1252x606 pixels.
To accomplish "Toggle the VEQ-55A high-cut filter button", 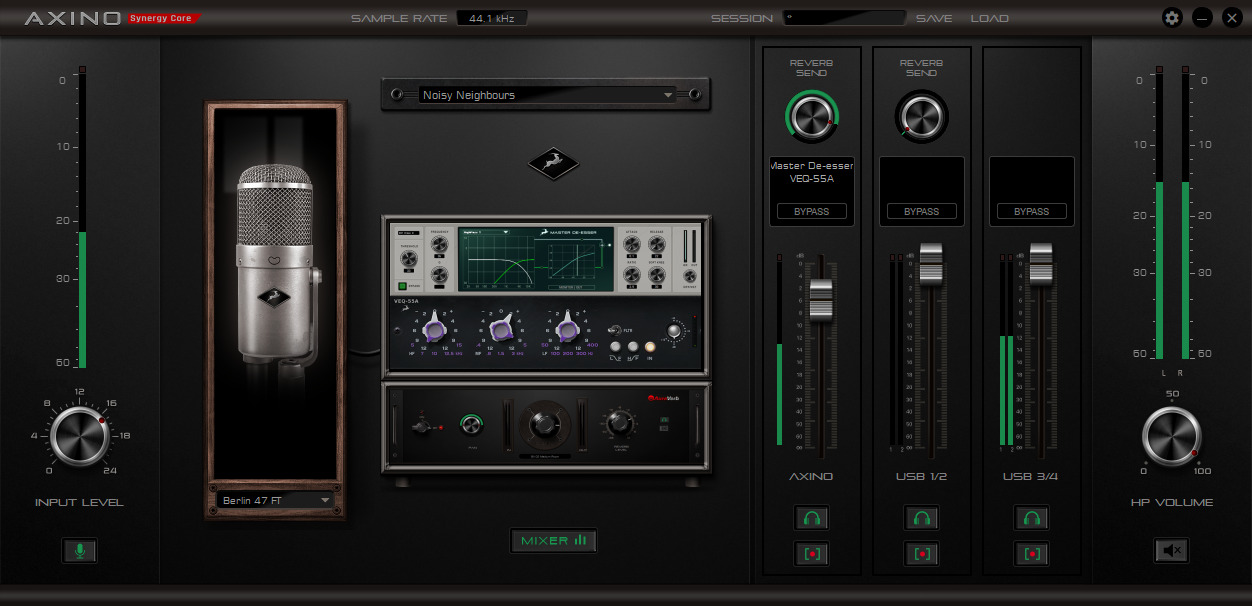I will tap(633, 347).
